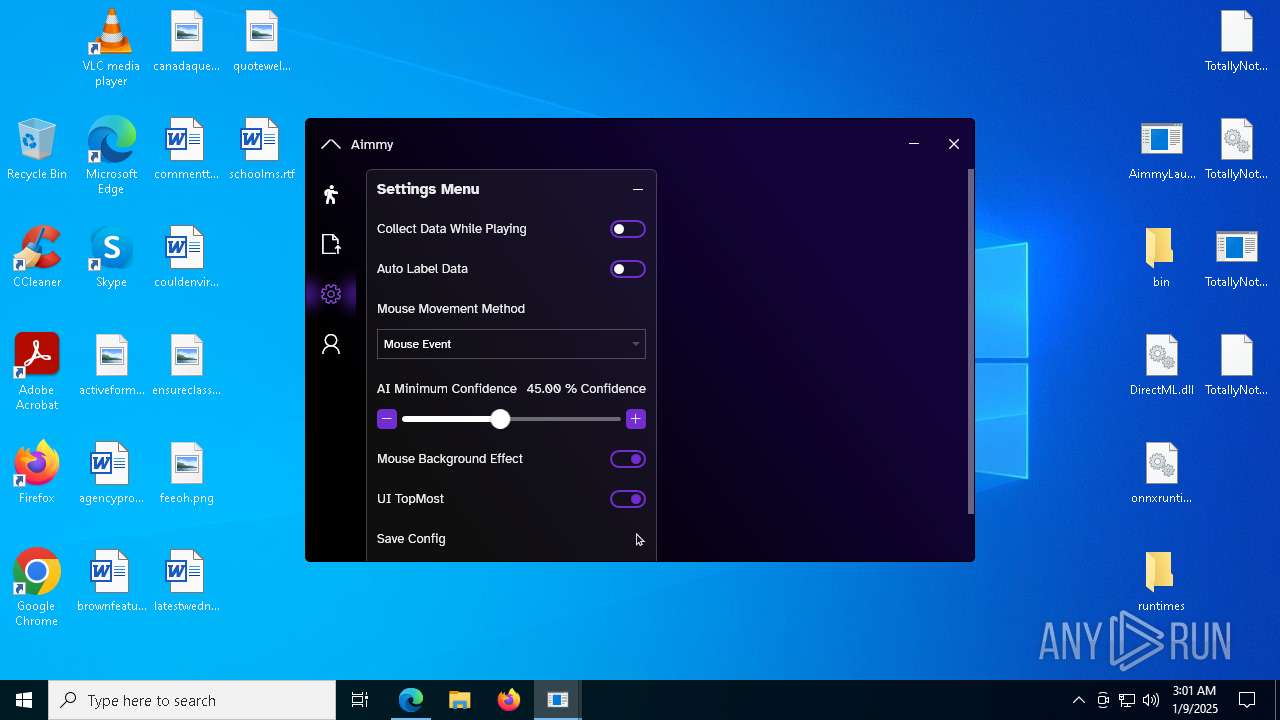Select CCleaner desktop shortcut

click(x=37, y=256)
